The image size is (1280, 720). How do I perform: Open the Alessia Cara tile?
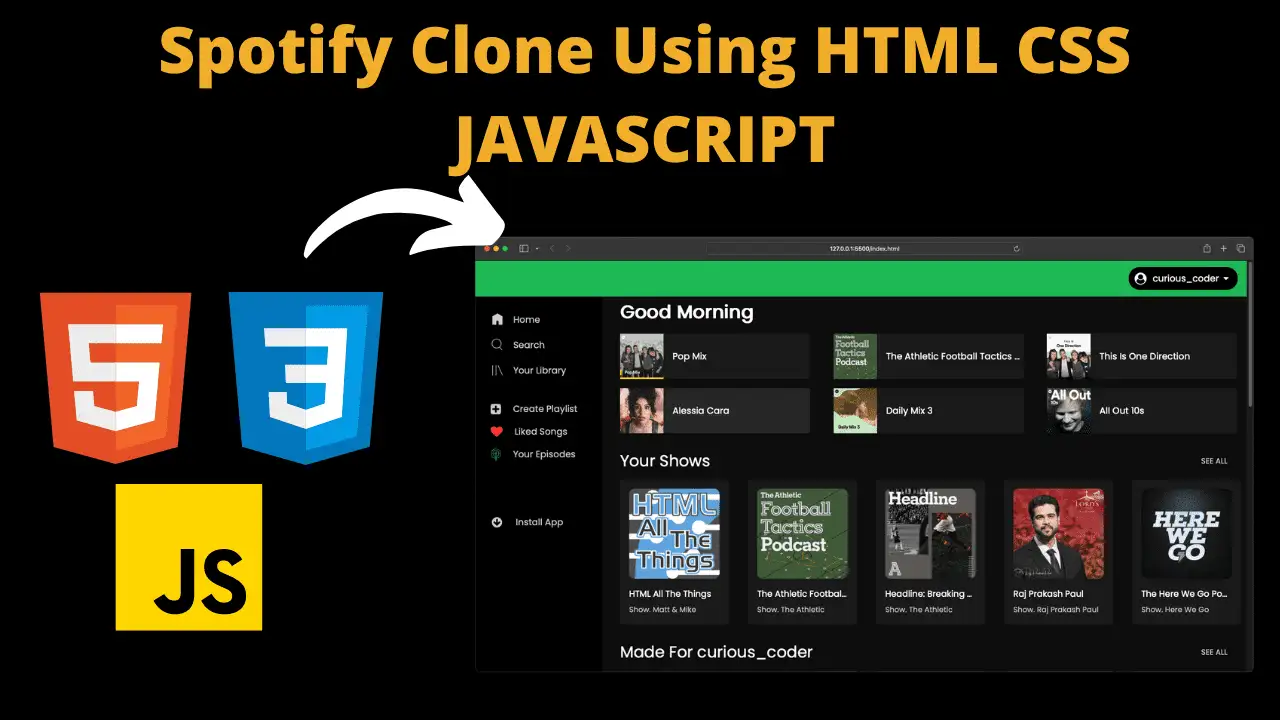[715, 410]
